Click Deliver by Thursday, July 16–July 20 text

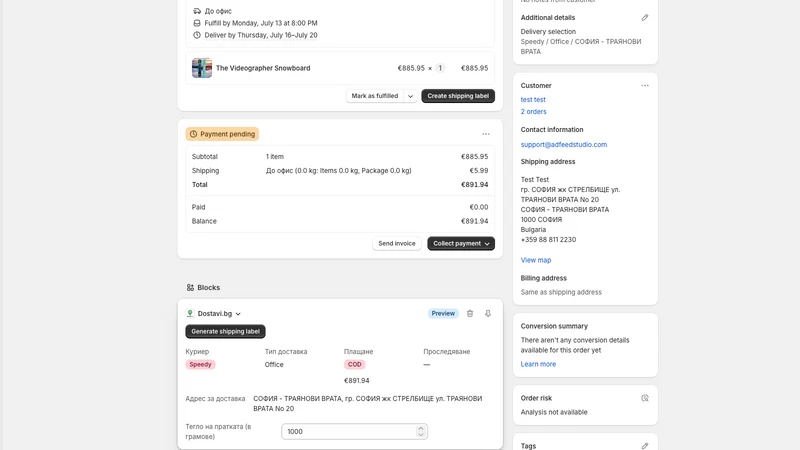[x=261, y=35]
